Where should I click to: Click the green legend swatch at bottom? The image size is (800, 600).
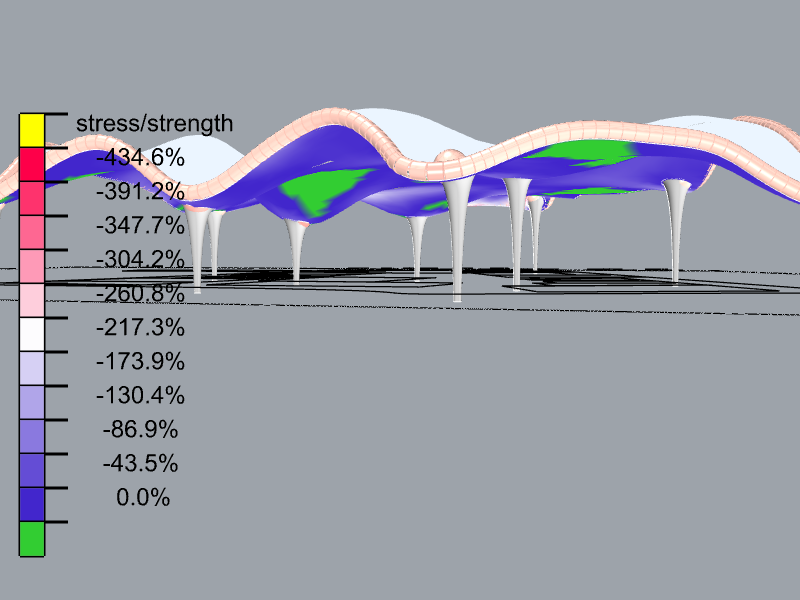click(32, 539)
